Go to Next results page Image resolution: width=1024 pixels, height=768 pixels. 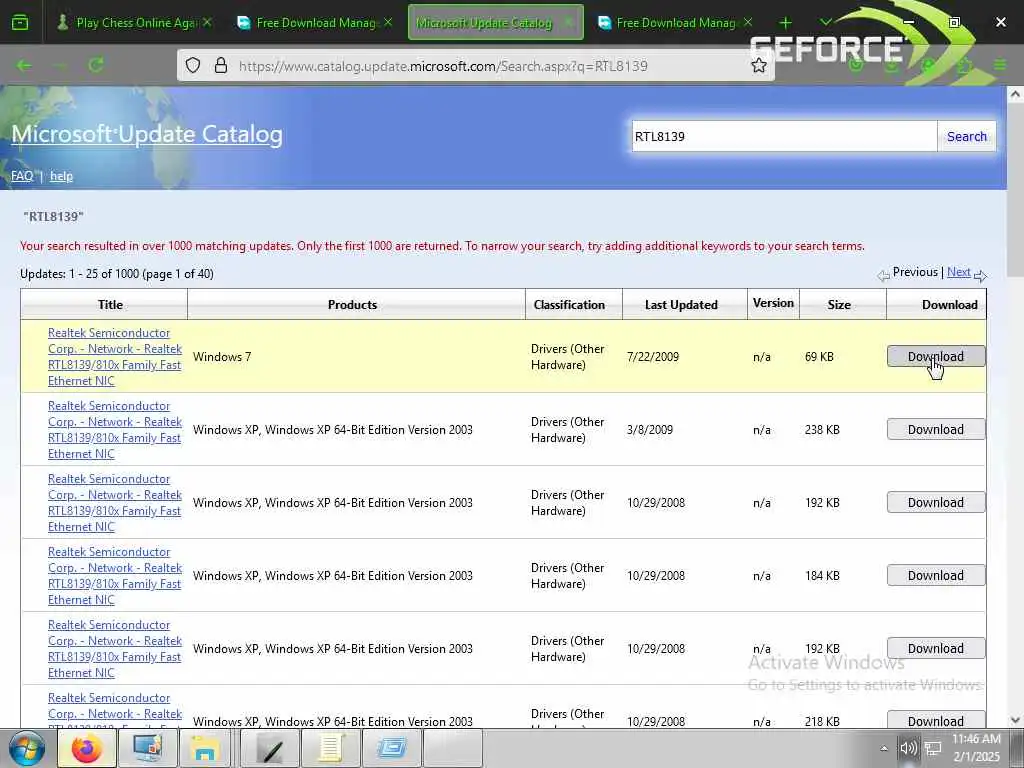coord(959,272)
